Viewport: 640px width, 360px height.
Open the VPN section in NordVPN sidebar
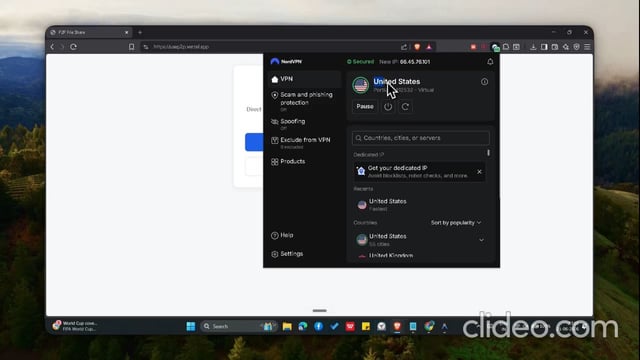coord(304,79)
